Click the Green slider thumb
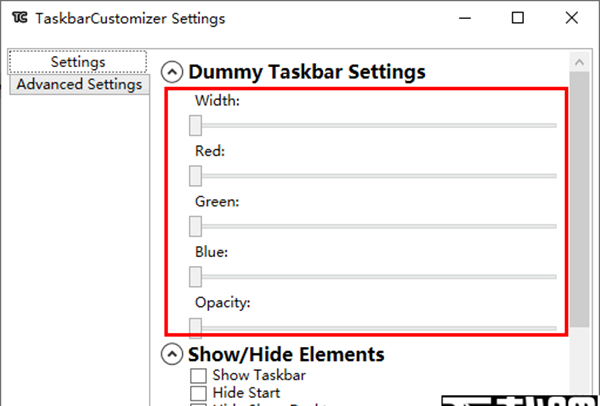 coord(195,226)
